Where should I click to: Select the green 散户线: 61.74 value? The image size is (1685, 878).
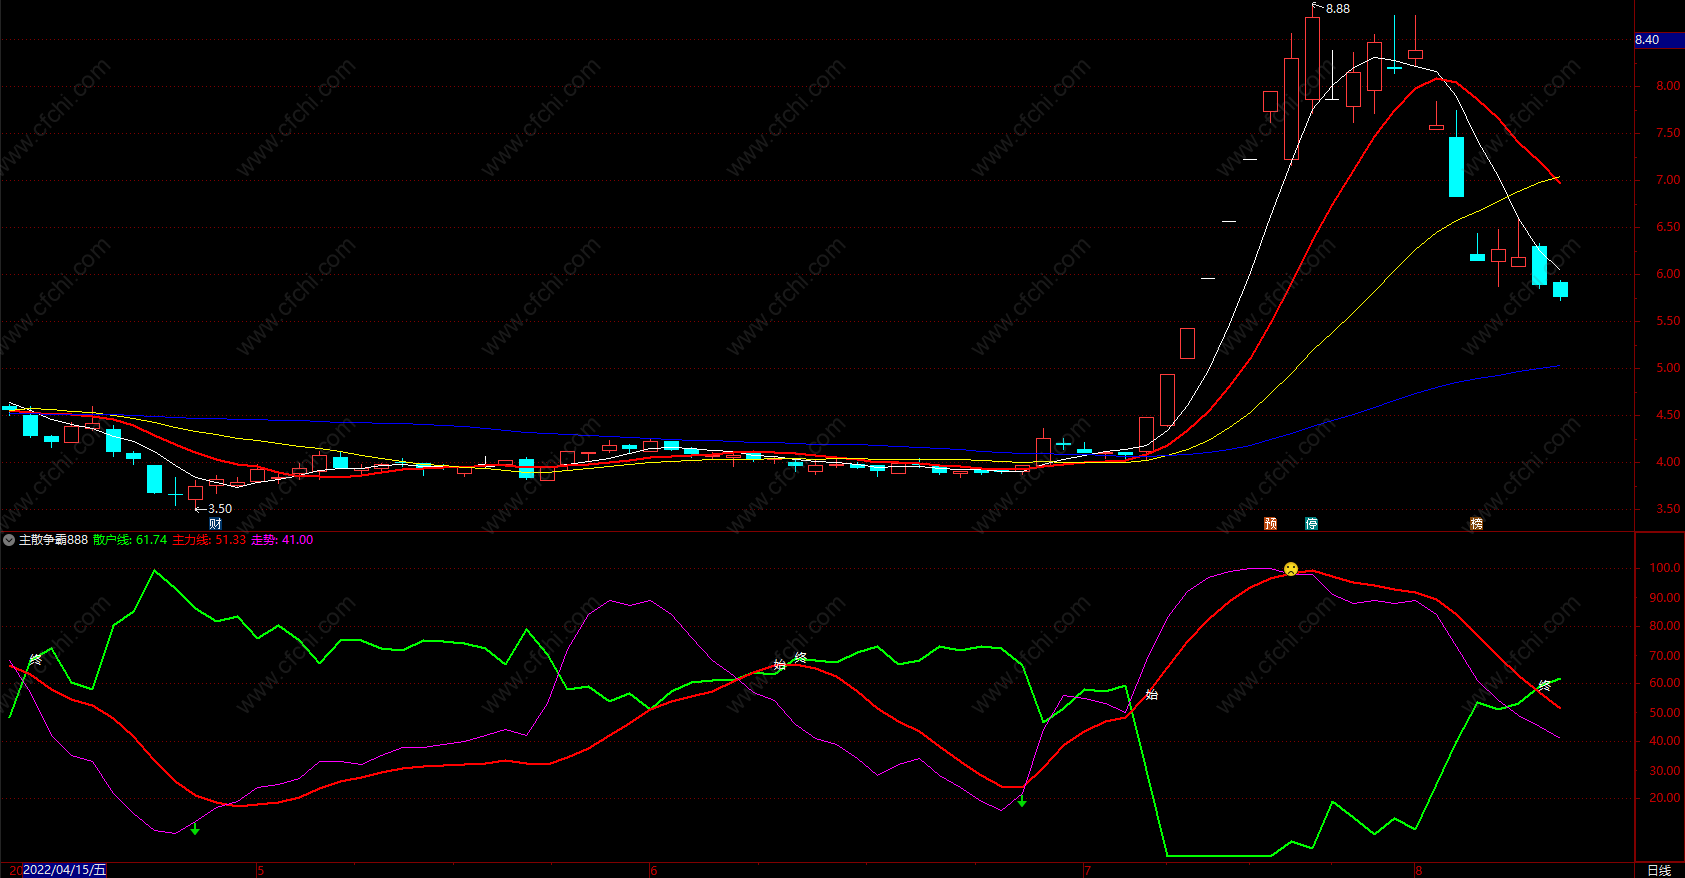pyautogui.click(x=130, y=540)
